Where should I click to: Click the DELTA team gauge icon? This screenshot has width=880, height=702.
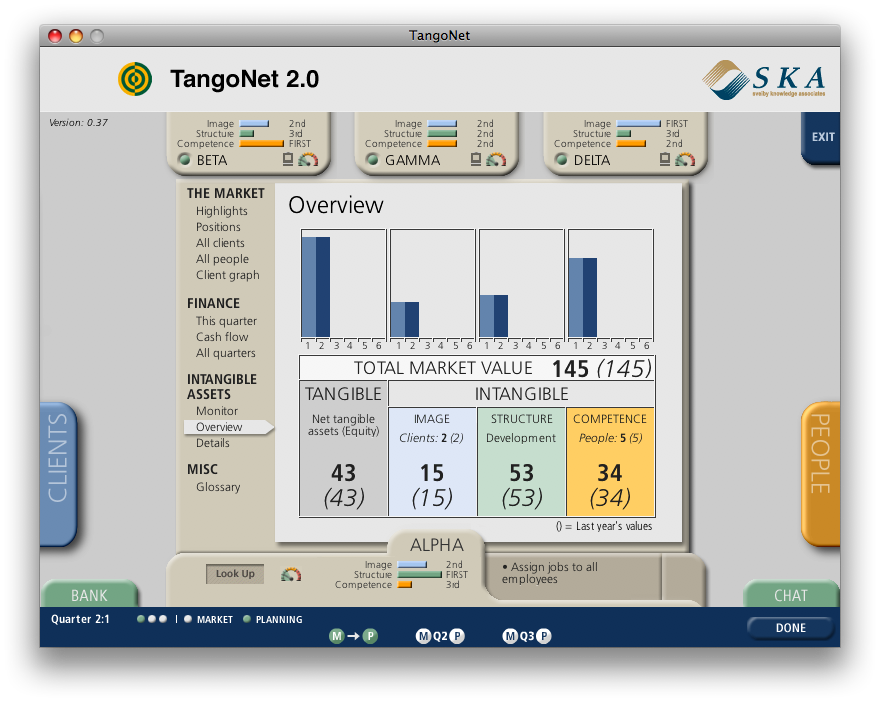click(684, 159)
